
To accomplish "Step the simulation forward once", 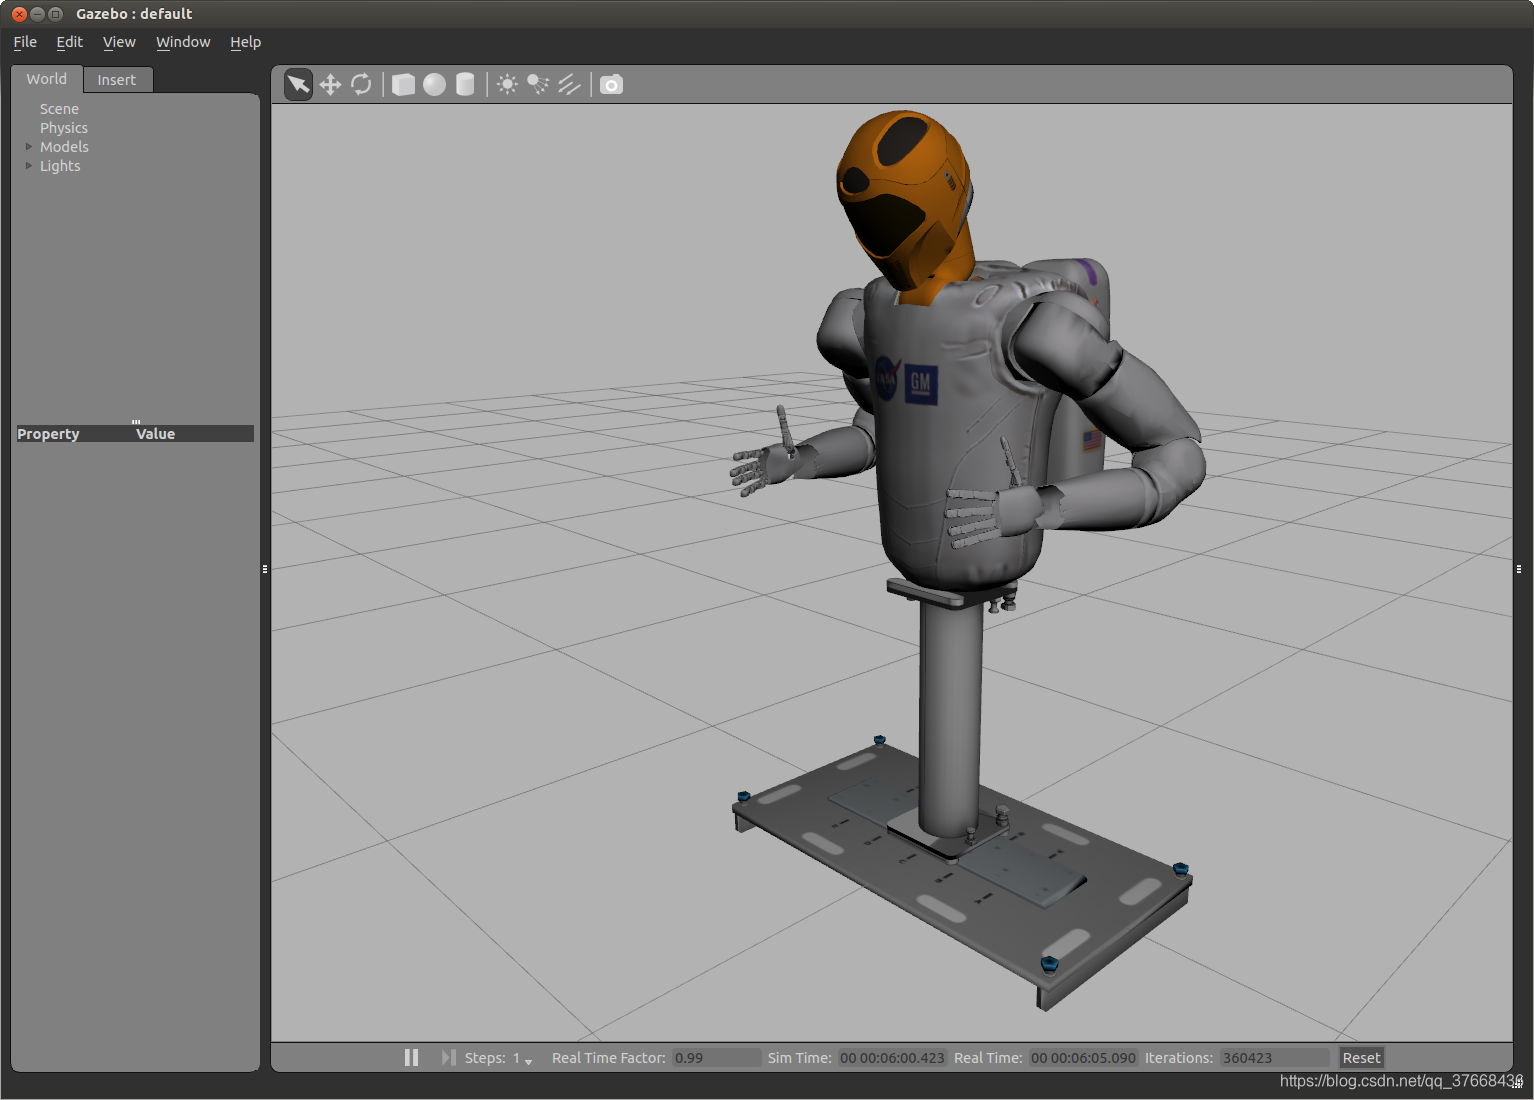I will coord(449,1058).
